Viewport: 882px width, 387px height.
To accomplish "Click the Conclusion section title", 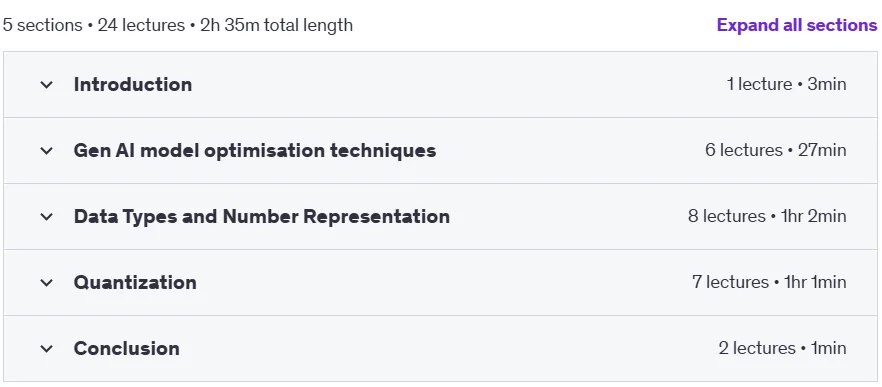I will coord(127,348).
